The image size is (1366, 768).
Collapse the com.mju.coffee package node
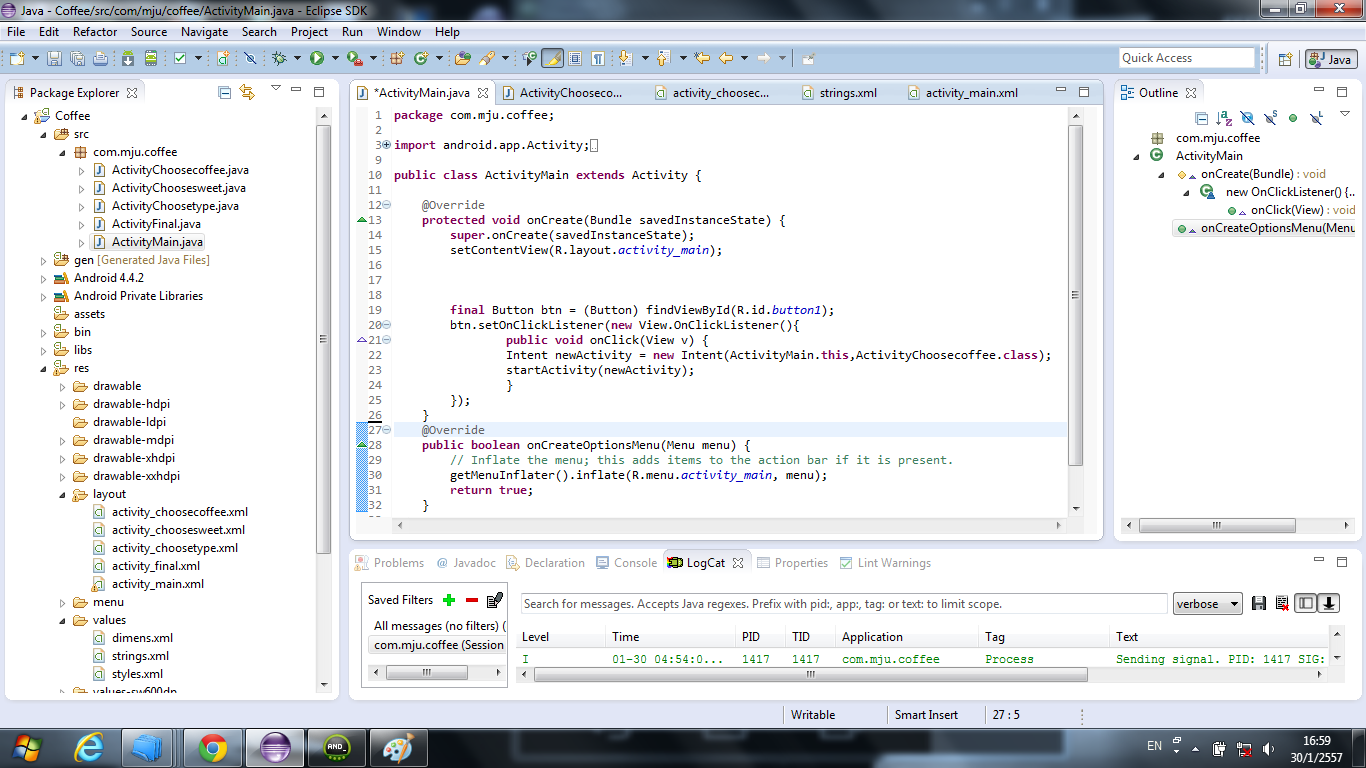62,152
